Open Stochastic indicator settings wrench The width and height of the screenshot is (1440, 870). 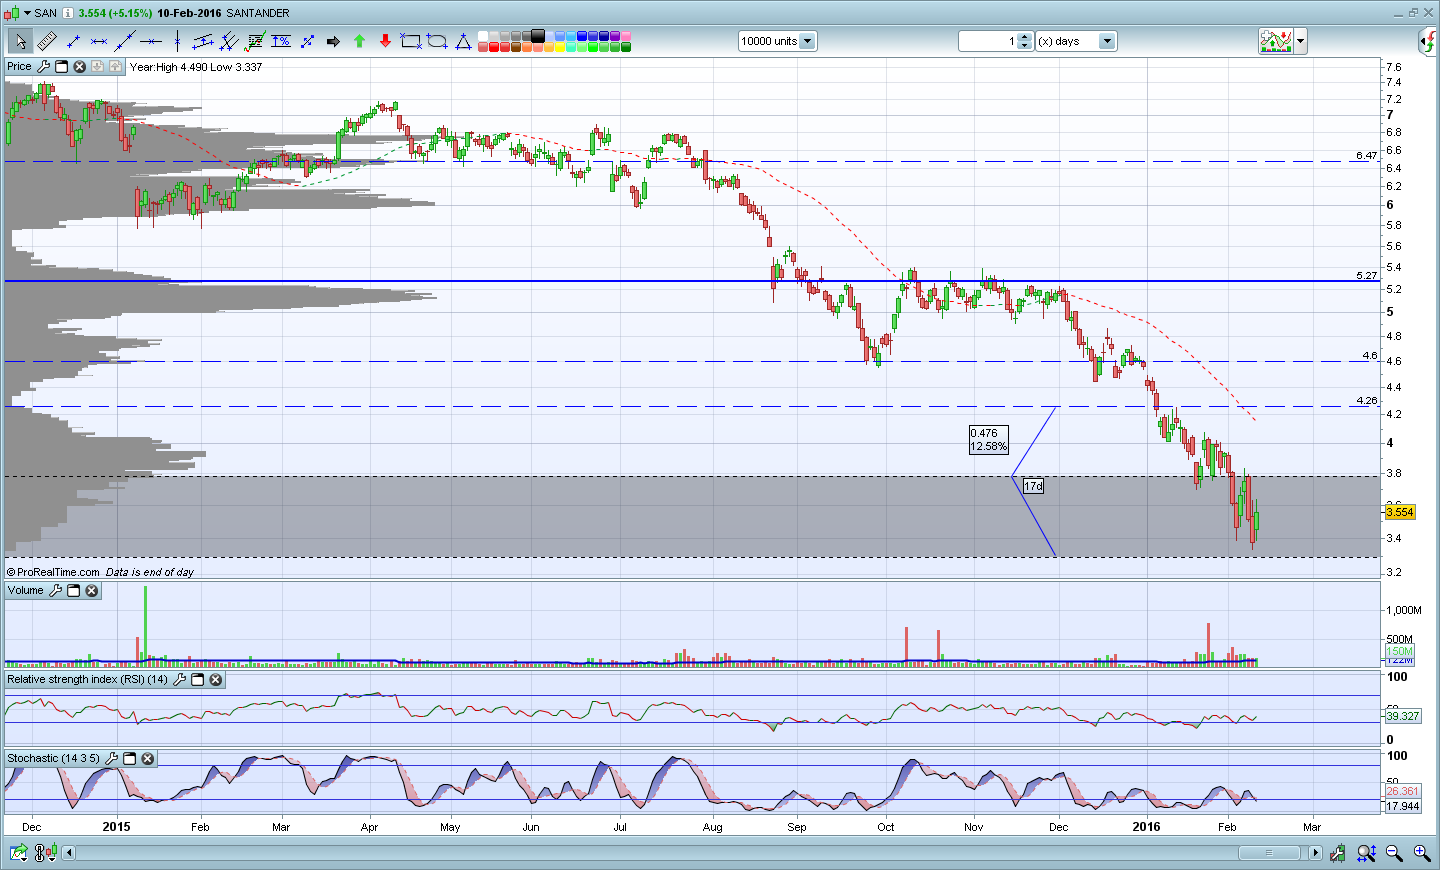(111, 758)
